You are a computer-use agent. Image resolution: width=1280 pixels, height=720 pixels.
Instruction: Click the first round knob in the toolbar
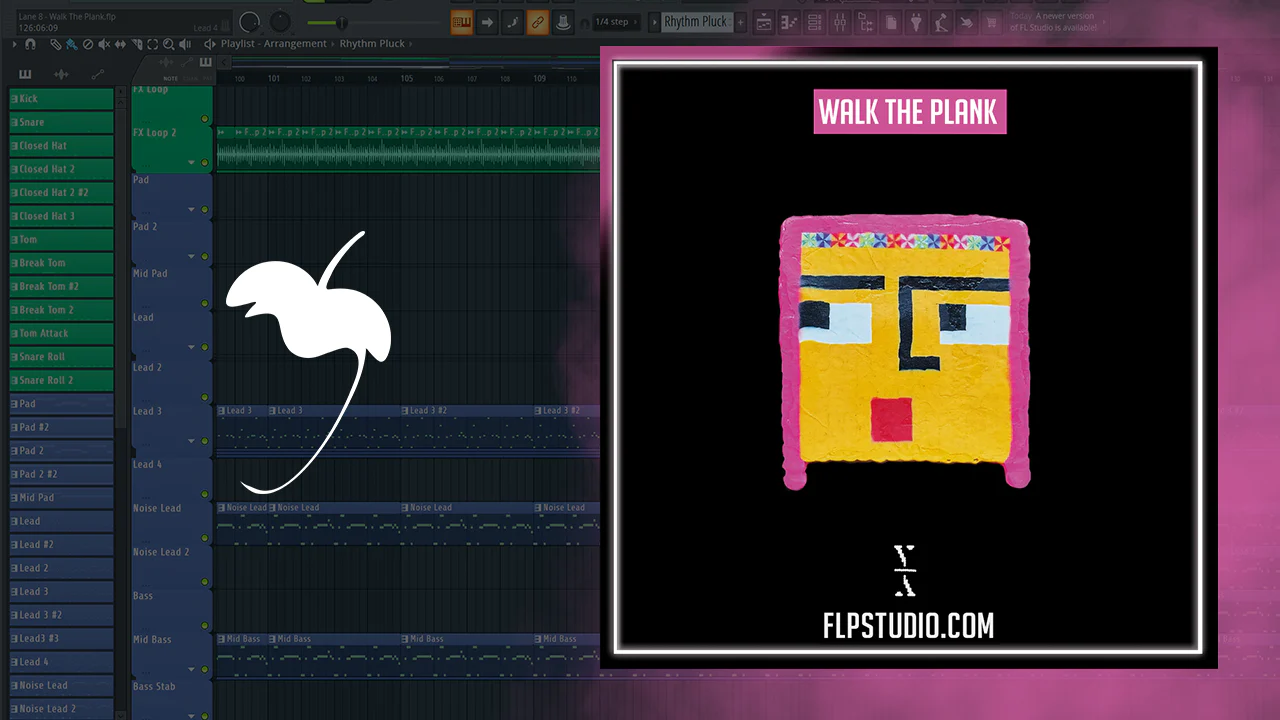tap(249, 21)
